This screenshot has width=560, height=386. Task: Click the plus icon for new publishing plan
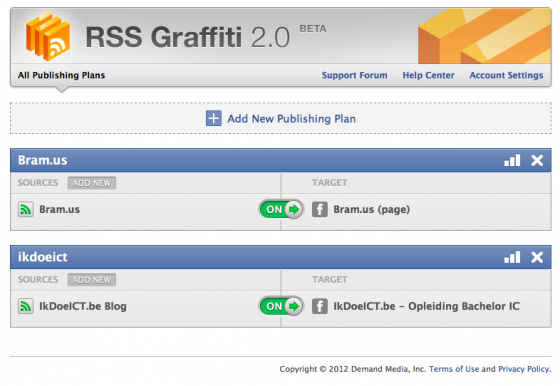pos(214,118)
